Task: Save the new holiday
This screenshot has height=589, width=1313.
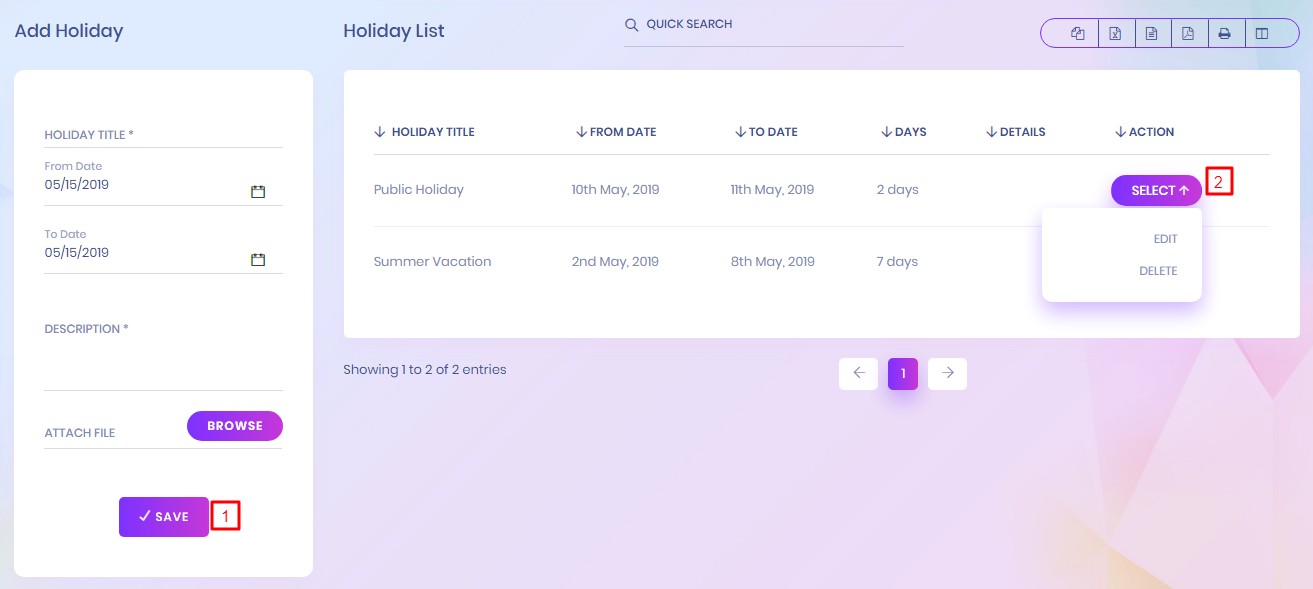Action: click(x=164, y=517)
